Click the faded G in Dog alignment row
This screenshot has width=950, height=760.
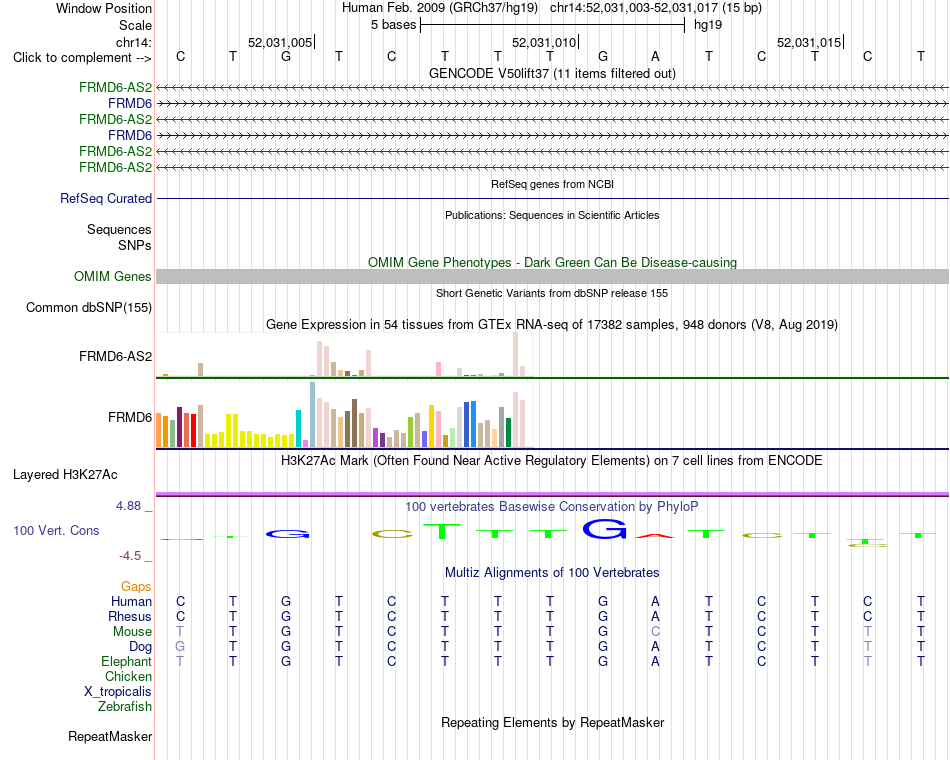pos(180,647)
